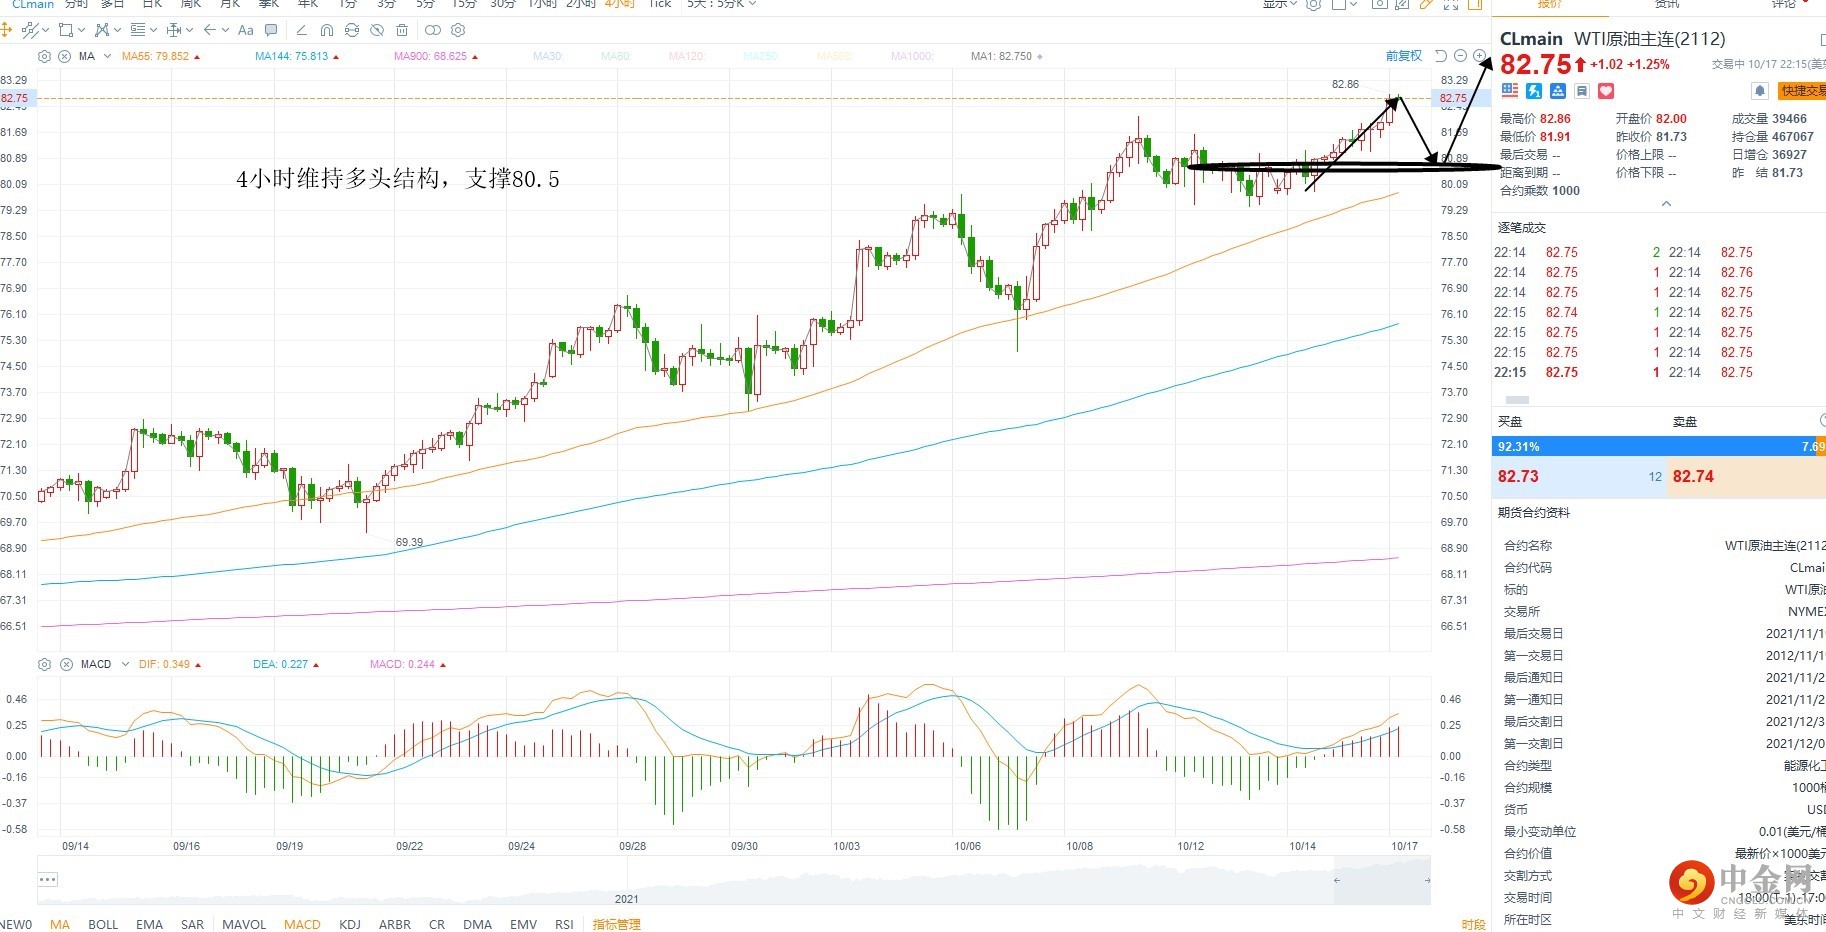Zoom out chart with minus icon

click(x=1460, y=56)
